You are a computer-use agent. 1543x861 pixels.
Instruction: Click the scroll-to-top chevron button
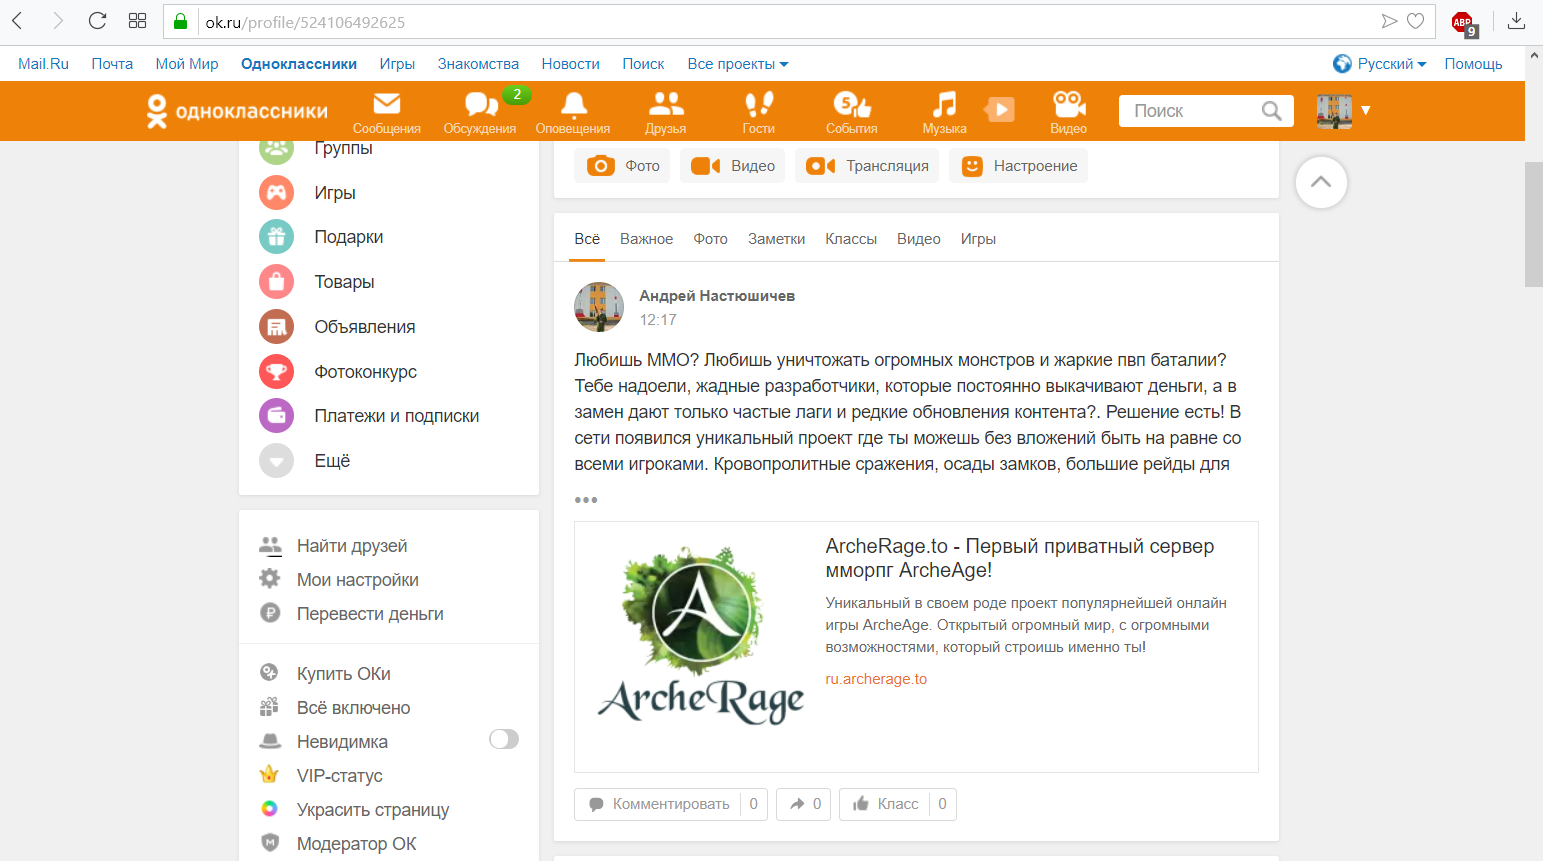(x=1321, y=182)
